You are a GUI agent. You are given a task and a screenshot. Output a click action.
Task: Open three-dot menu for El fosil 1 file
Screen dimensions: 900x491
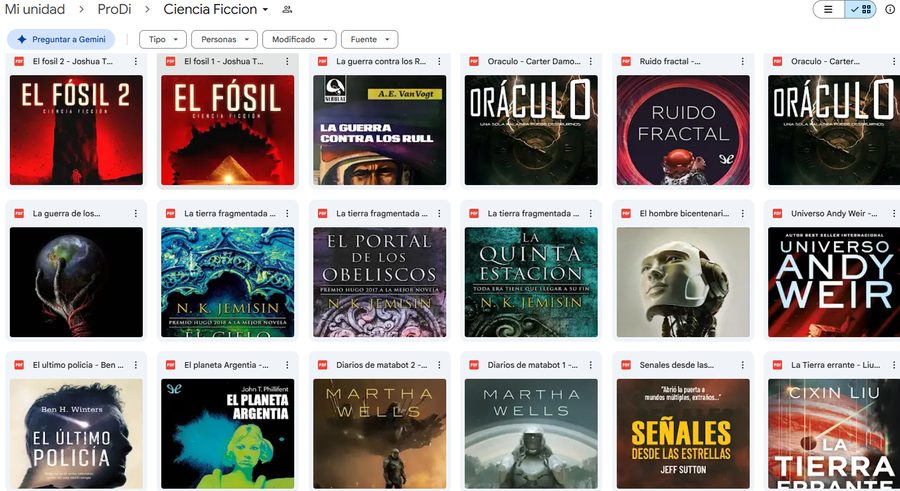point(287,61)
